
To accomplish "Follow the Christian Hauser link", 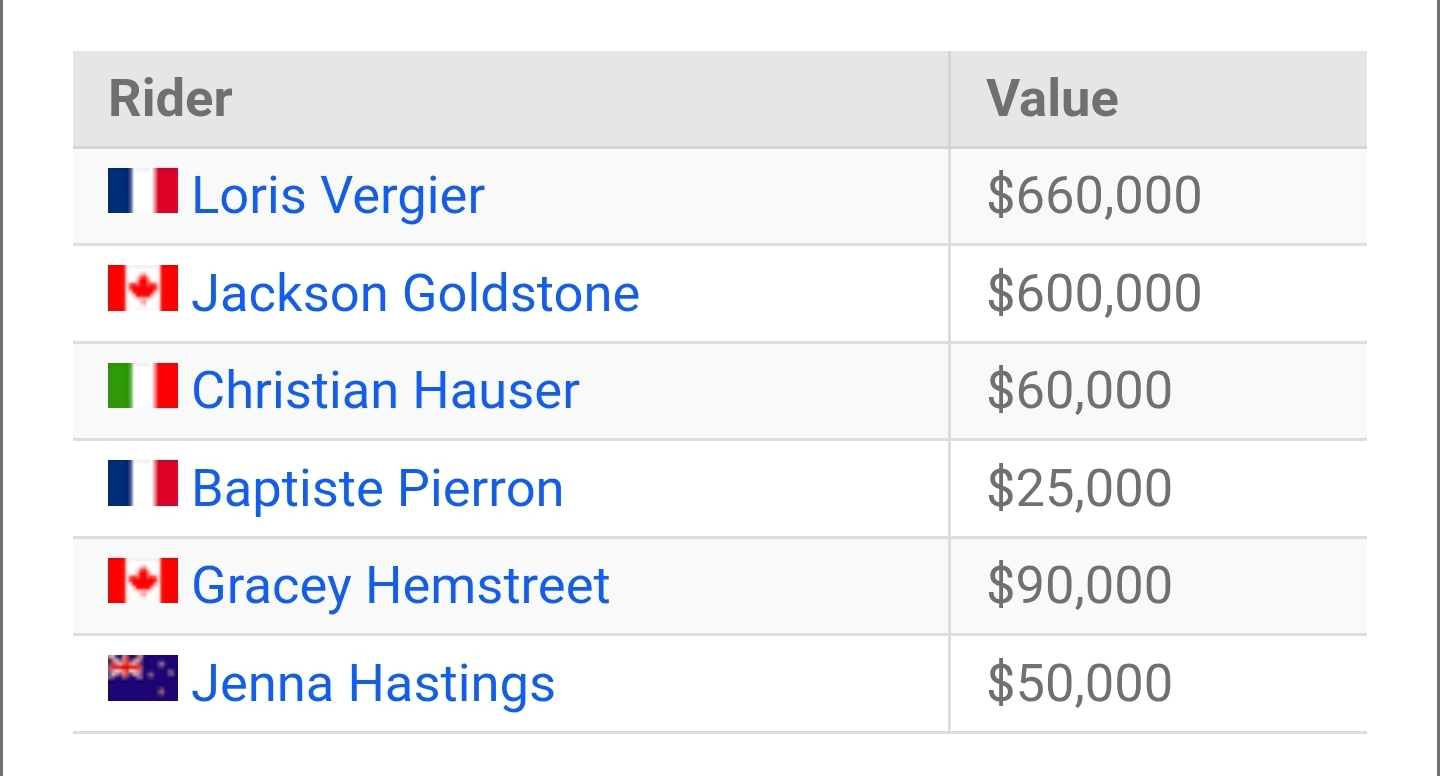I will coord(385,390).
